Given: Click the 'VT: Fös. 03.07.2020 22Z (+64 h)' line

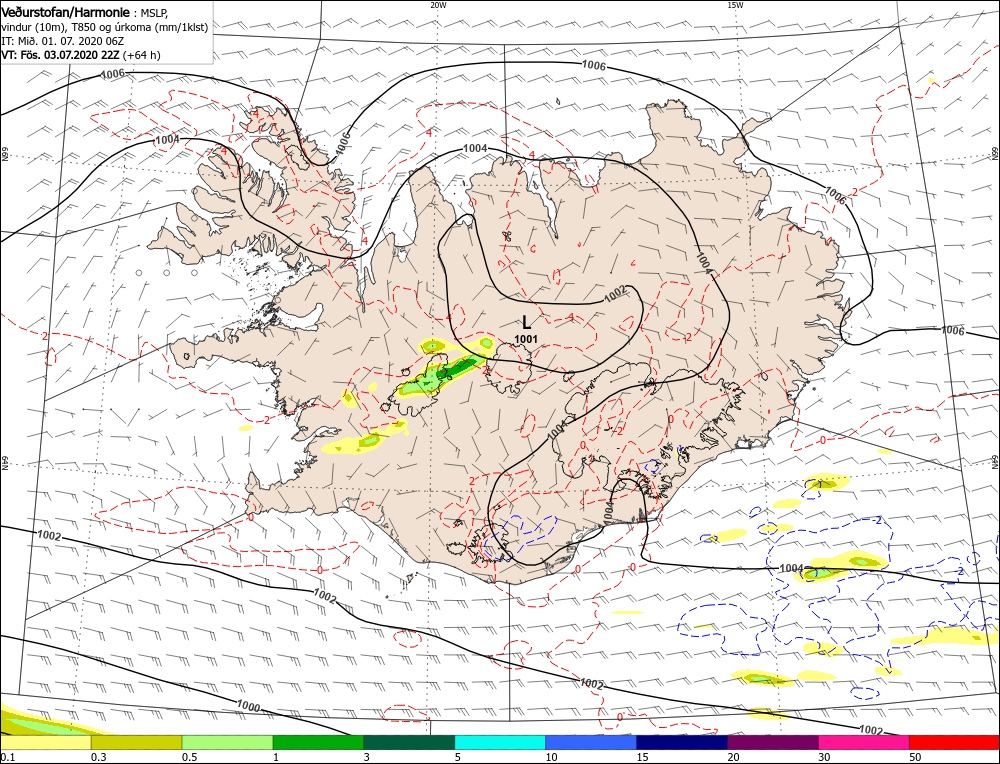Looking at the screenshot, I should click(81, 55).
